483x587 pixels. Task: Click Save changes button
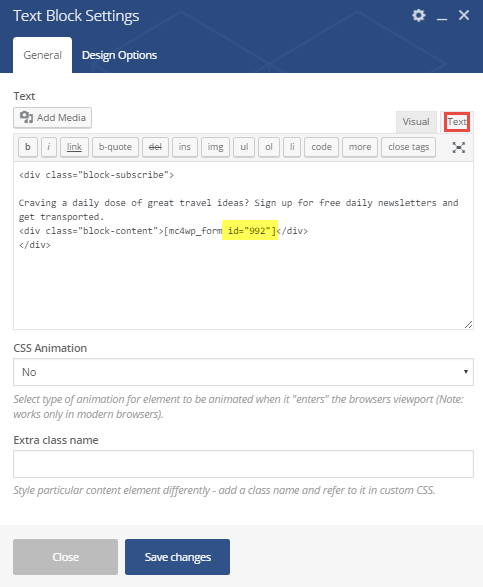tap(177, 557)
